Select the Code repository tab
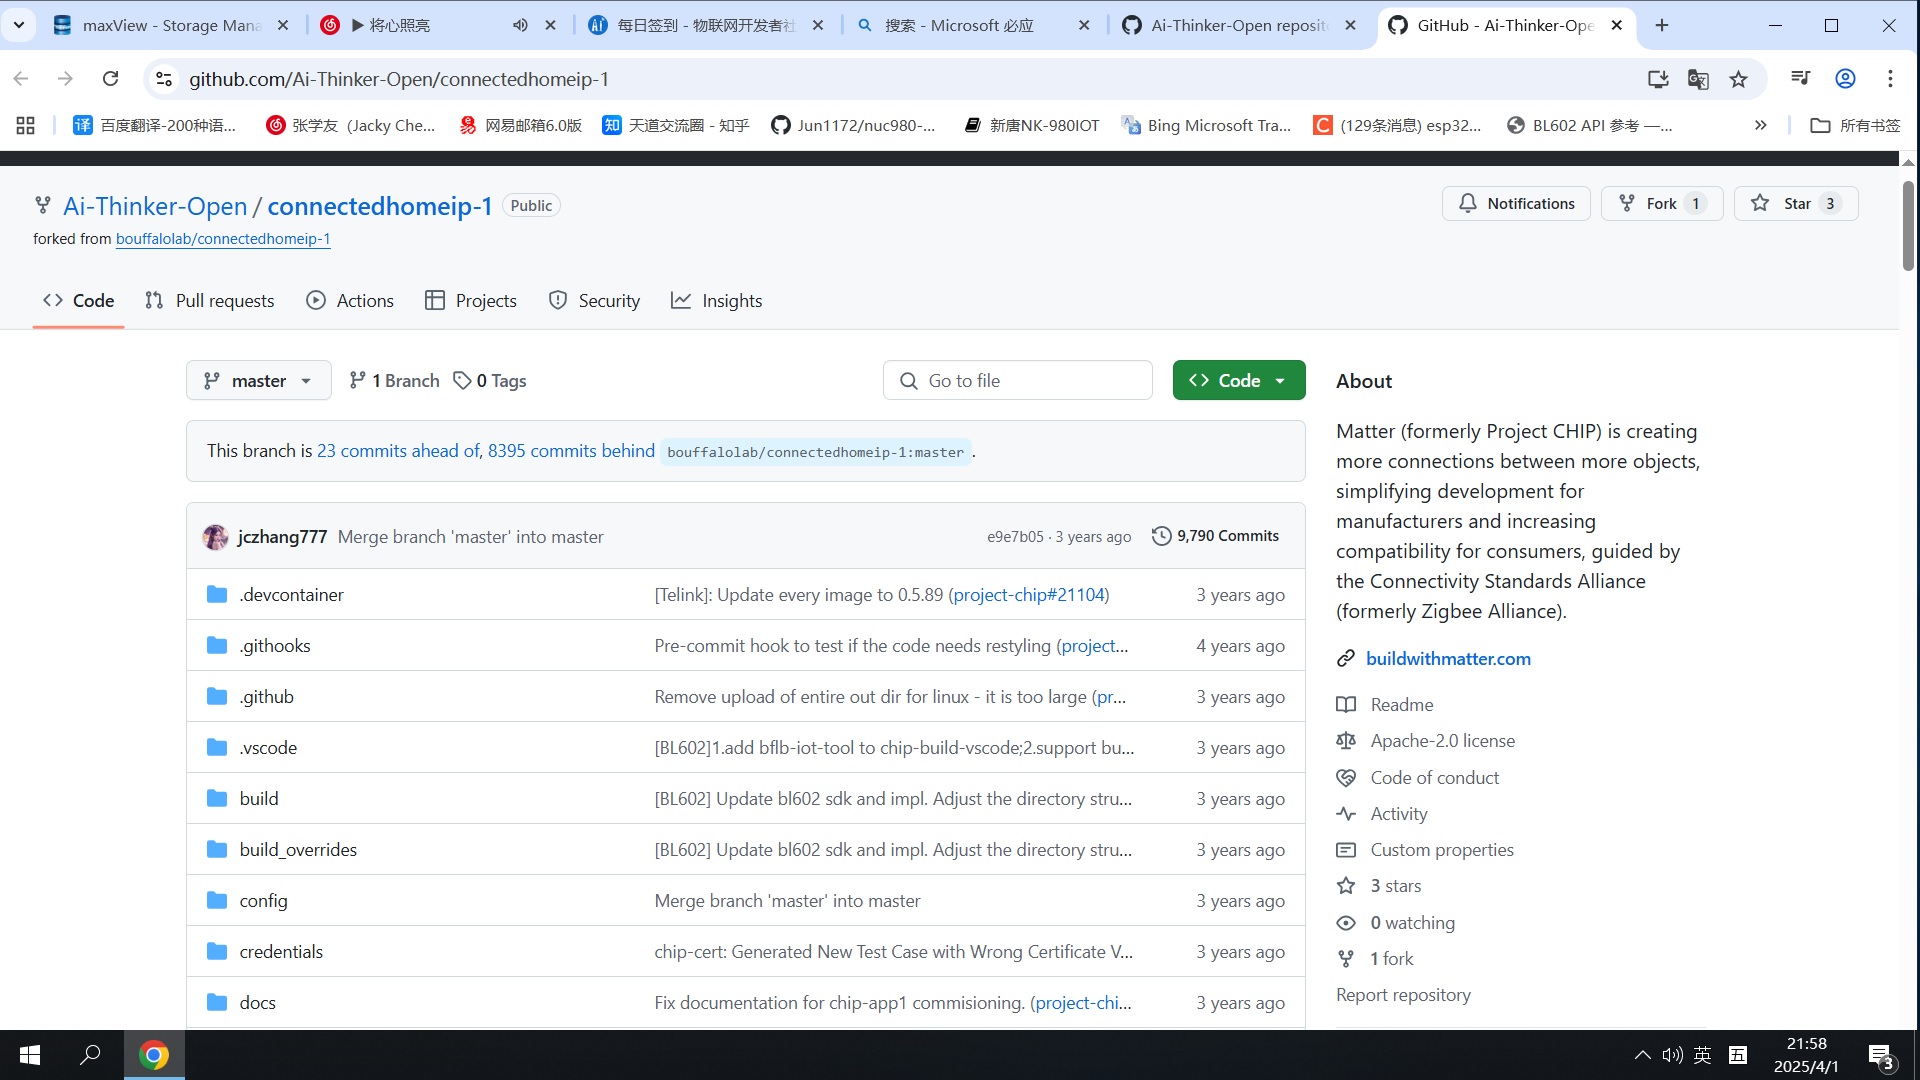Screen dimensions: 1920x1080 (78, 300)
